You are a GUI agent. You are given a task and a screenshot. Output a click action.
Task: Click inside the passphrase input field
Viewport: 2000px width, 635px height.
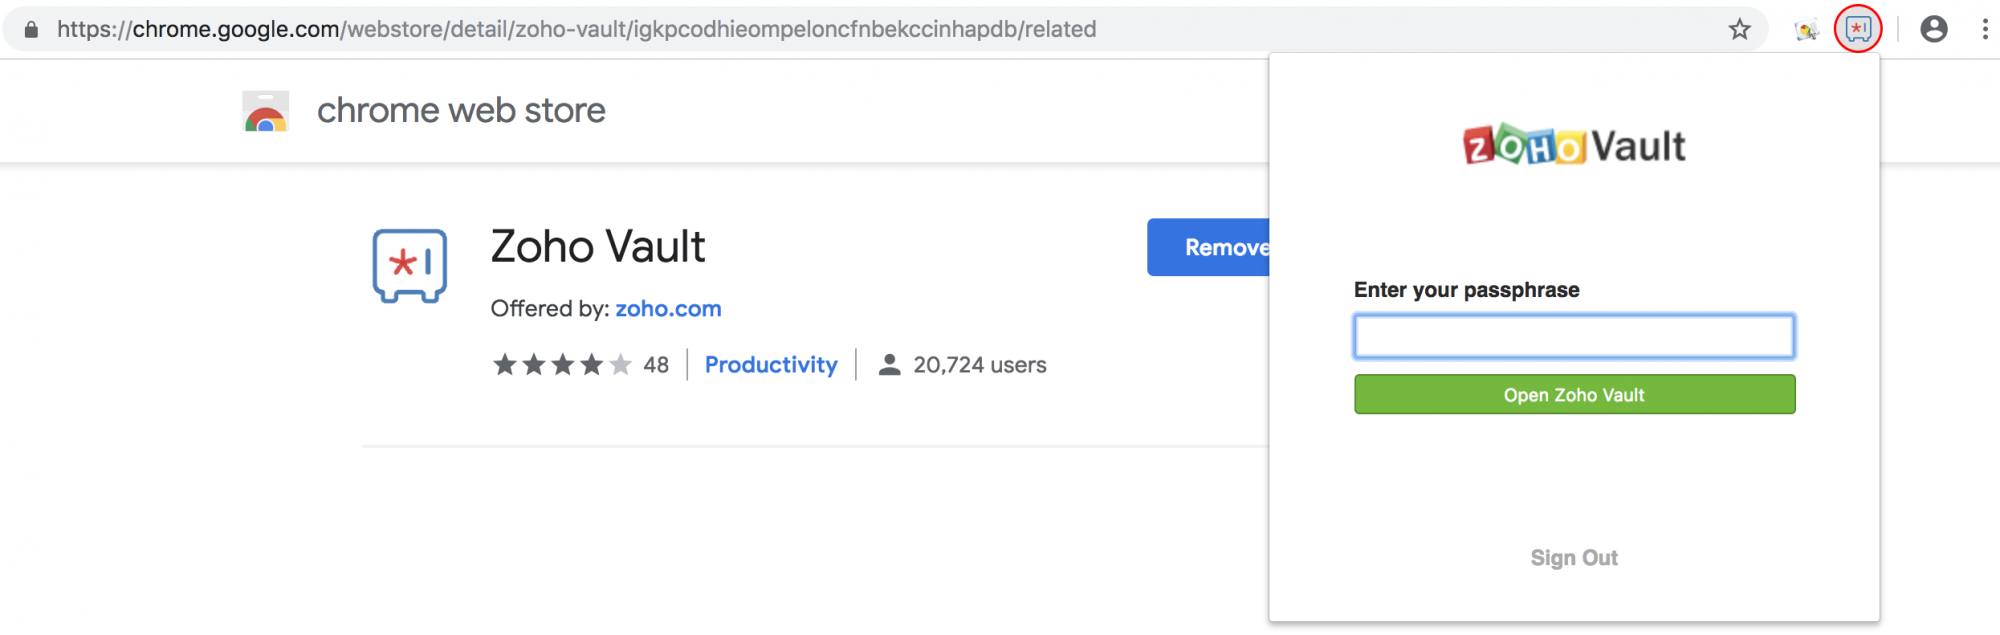point(1573,337)
